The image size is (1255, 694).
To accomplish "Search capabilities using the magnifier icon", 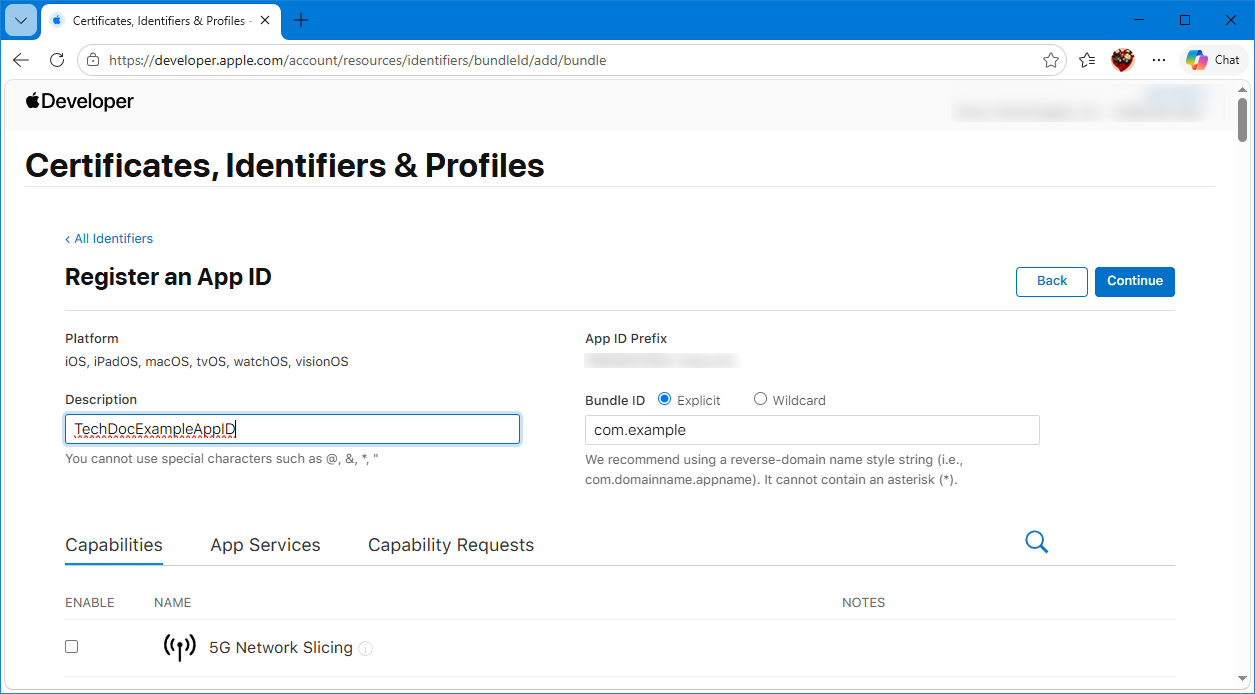I will click(1037, 542).
